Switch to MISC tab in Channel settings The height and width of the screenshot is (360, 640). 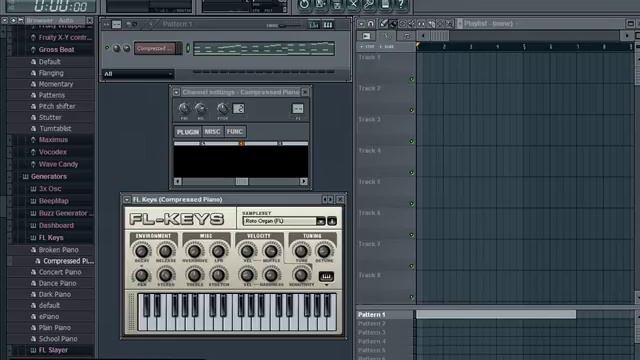[x=212, y=132]
